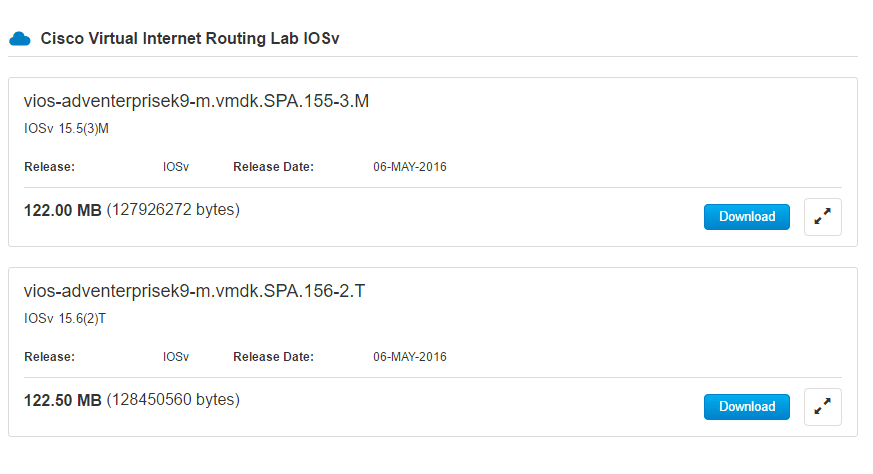The width and height of the screenshot is (873, 474).
Task: Expand details for the 156-2.T image
Action: tap(822, 407)
